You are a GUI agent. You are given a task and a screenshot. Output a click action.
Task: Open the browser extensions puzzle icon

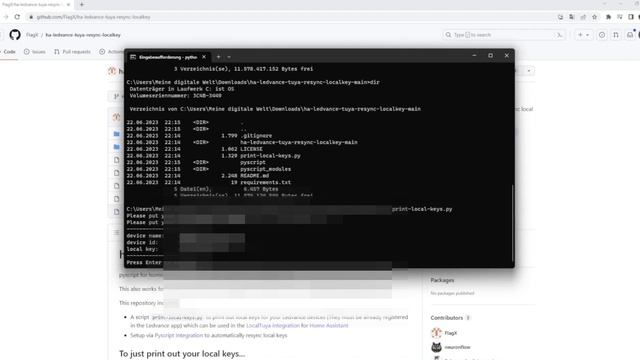608,17
